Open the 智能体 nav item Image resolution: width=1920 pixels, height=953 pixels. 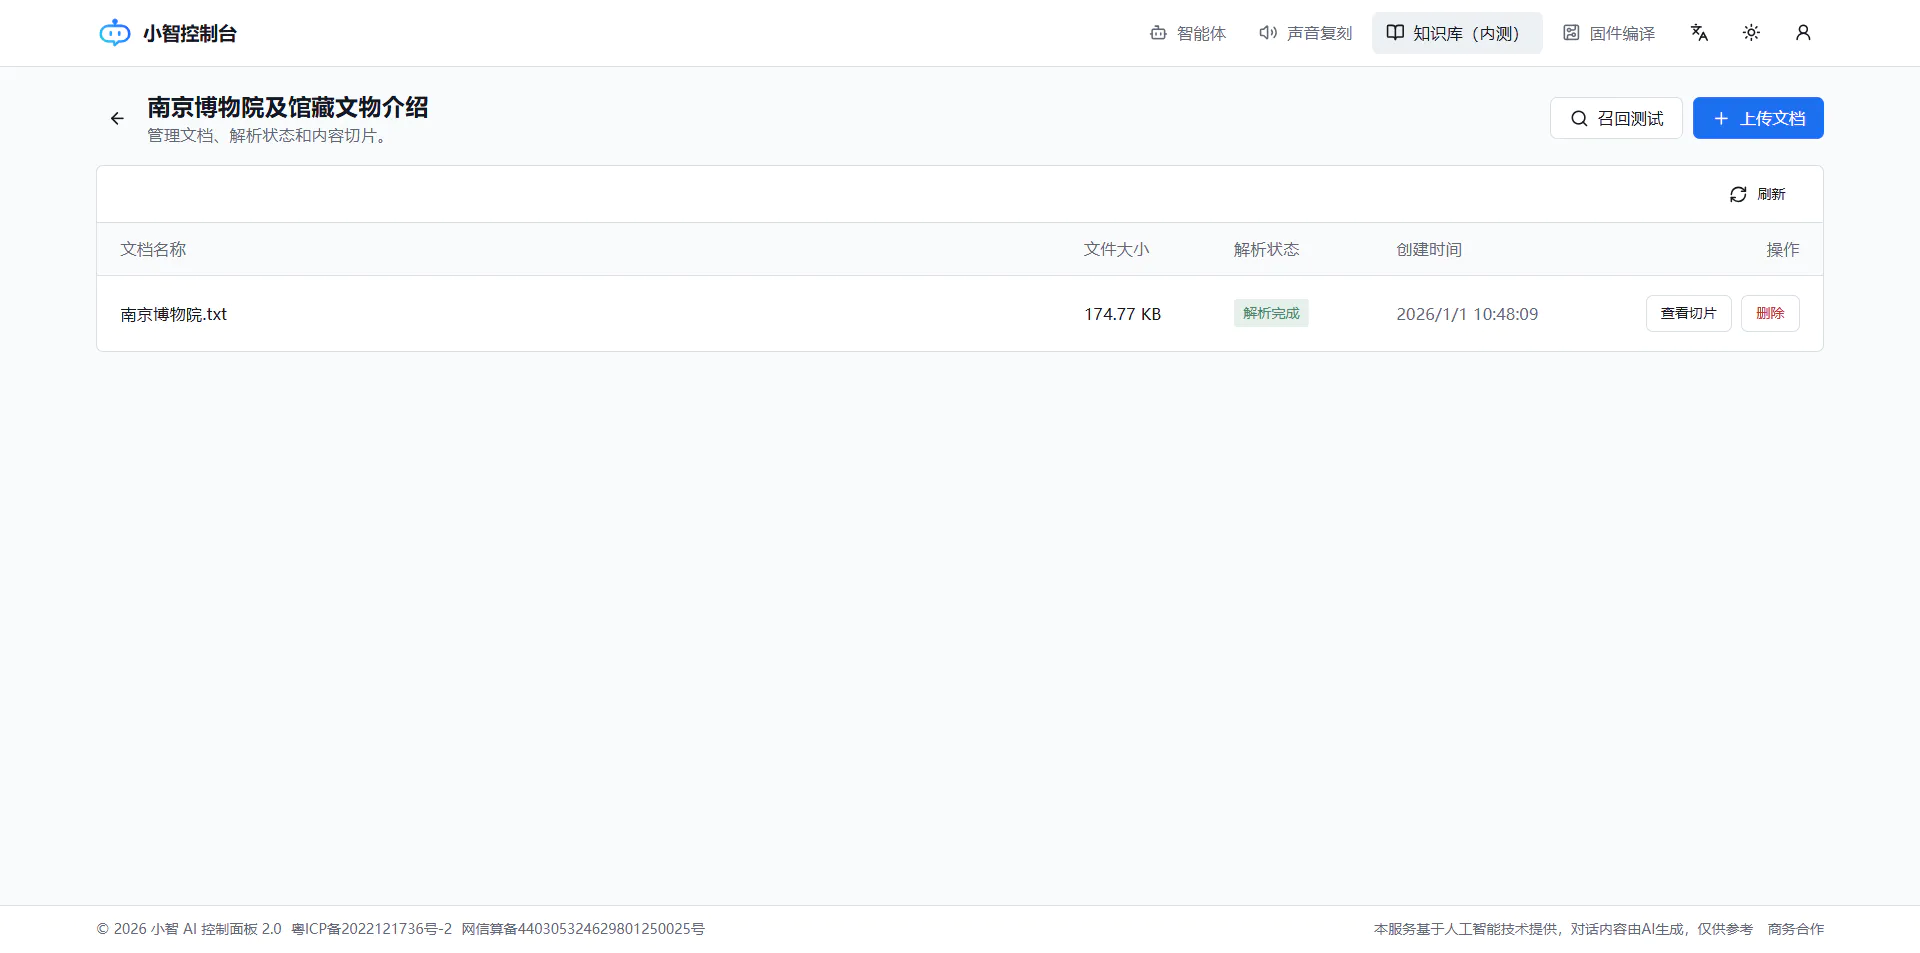tap(1188, 33)
